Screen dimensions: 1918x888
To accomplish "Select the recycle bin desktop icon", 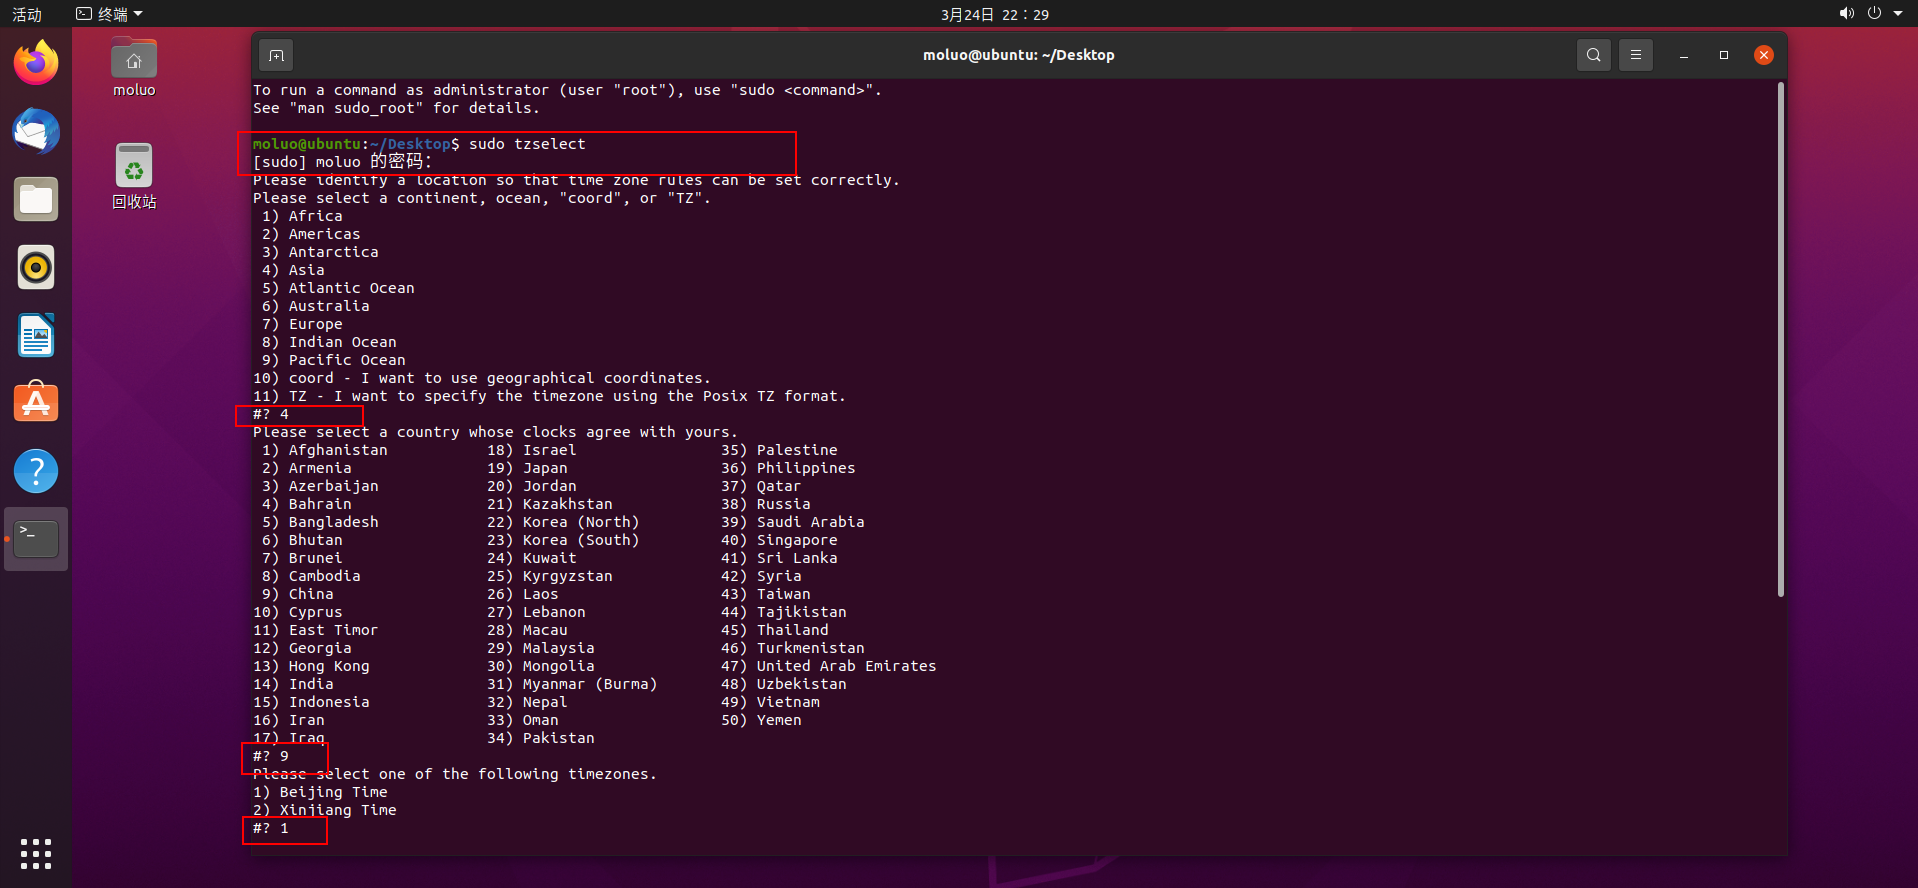I will coord(134,176).
